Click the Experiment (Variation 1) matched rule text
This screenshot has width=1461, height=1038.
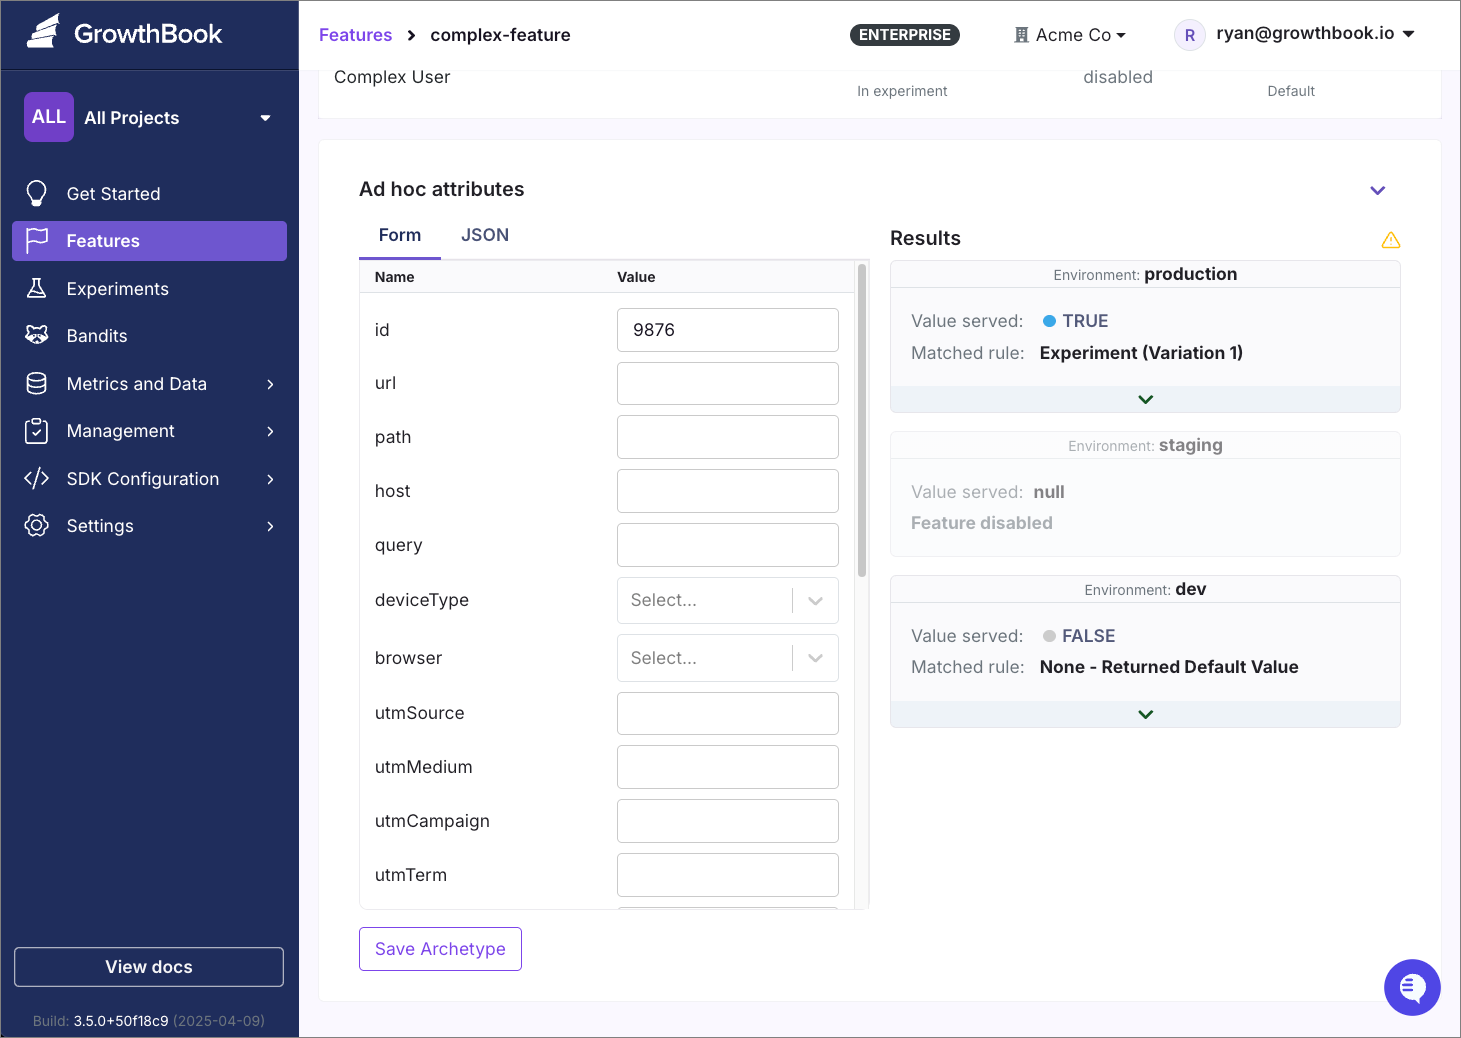(x=1141, y=353)
